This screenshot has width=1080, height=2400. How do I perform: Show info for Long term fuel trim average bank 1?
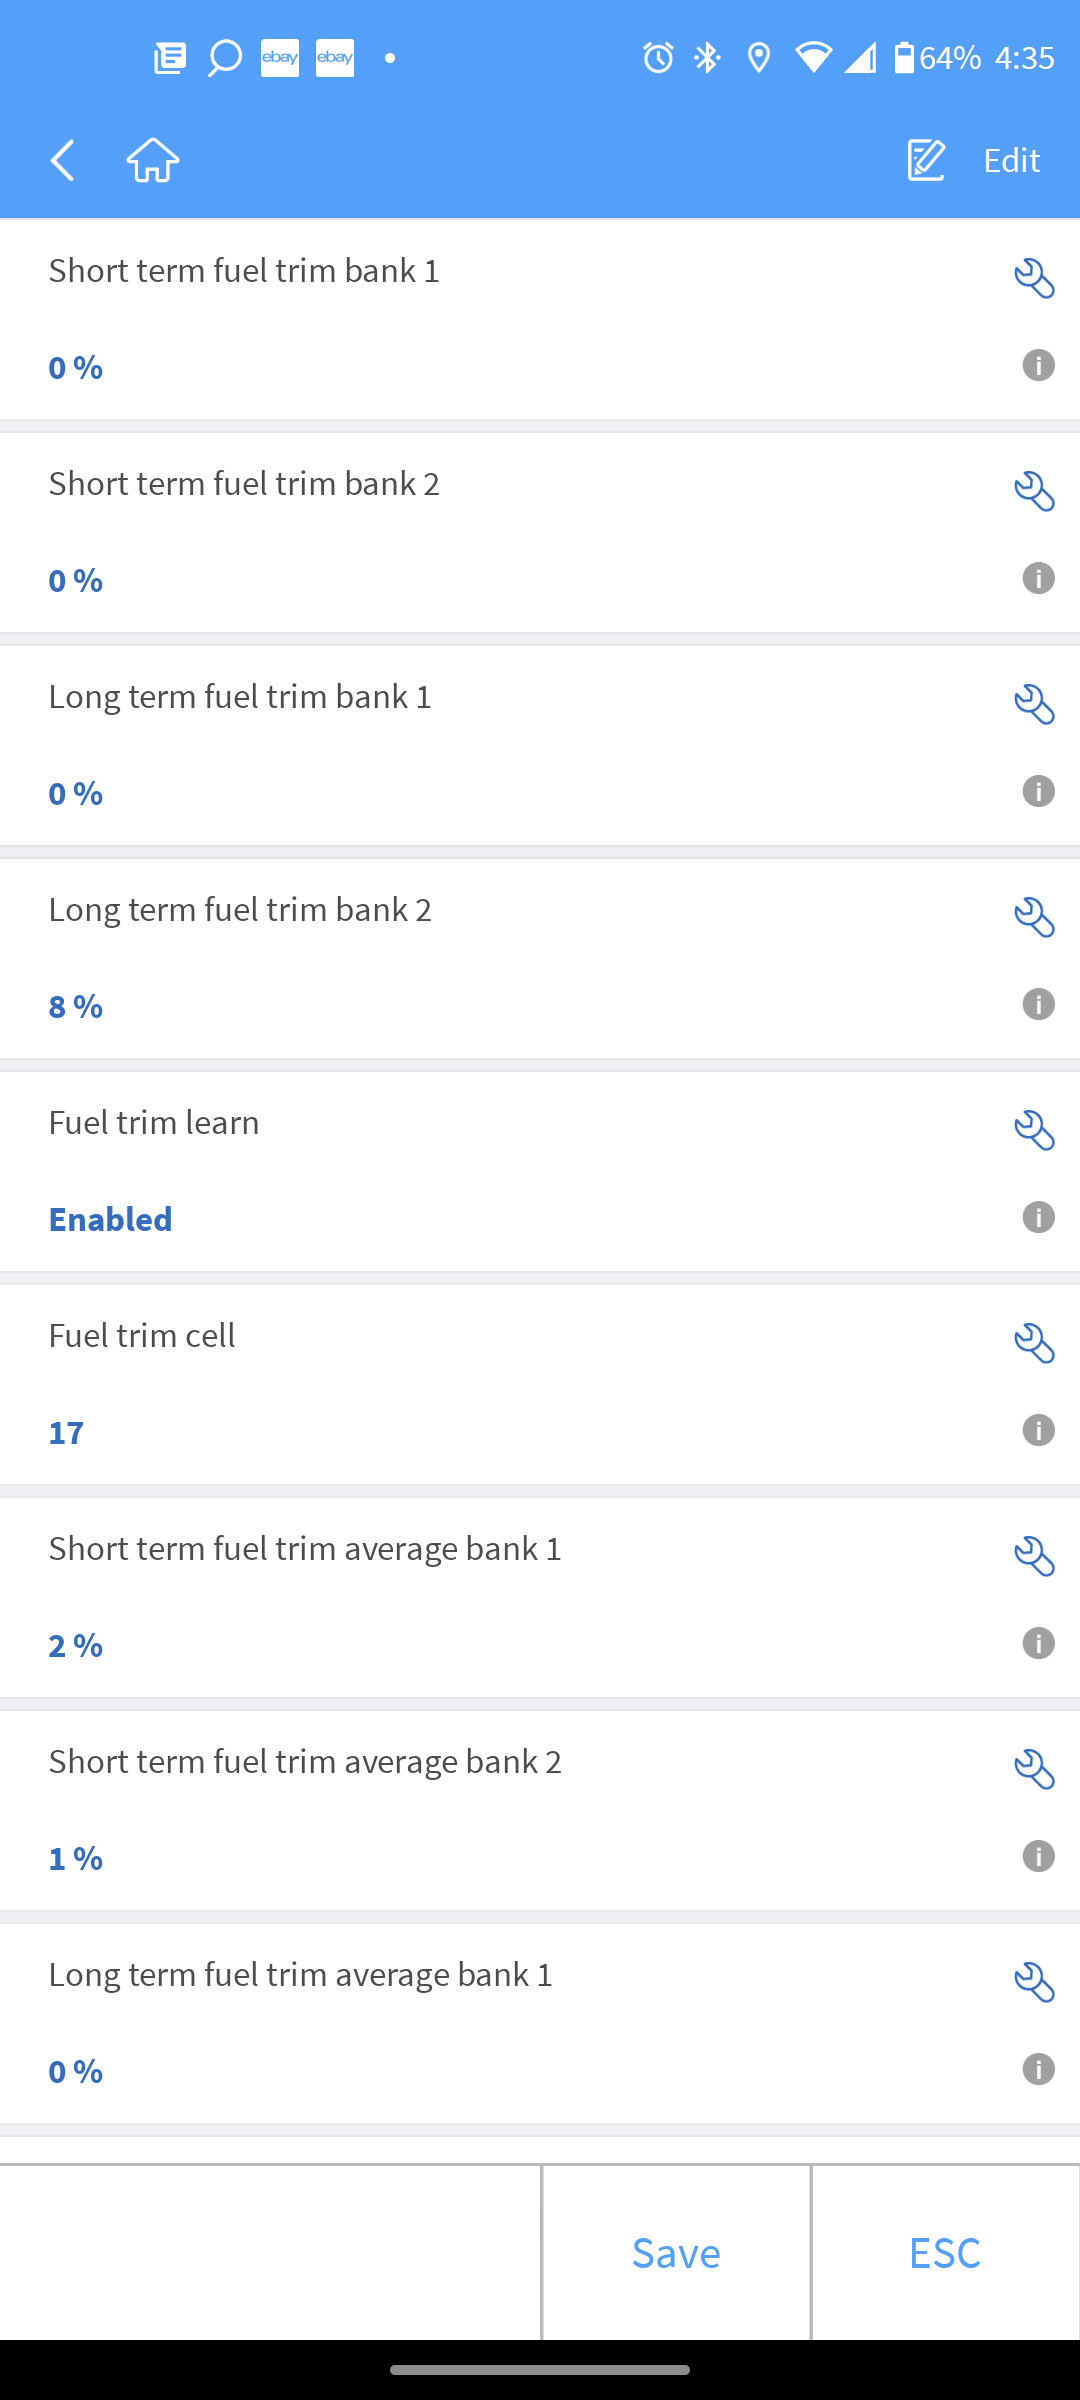pyautogui.click(x=1038, y=2069)
